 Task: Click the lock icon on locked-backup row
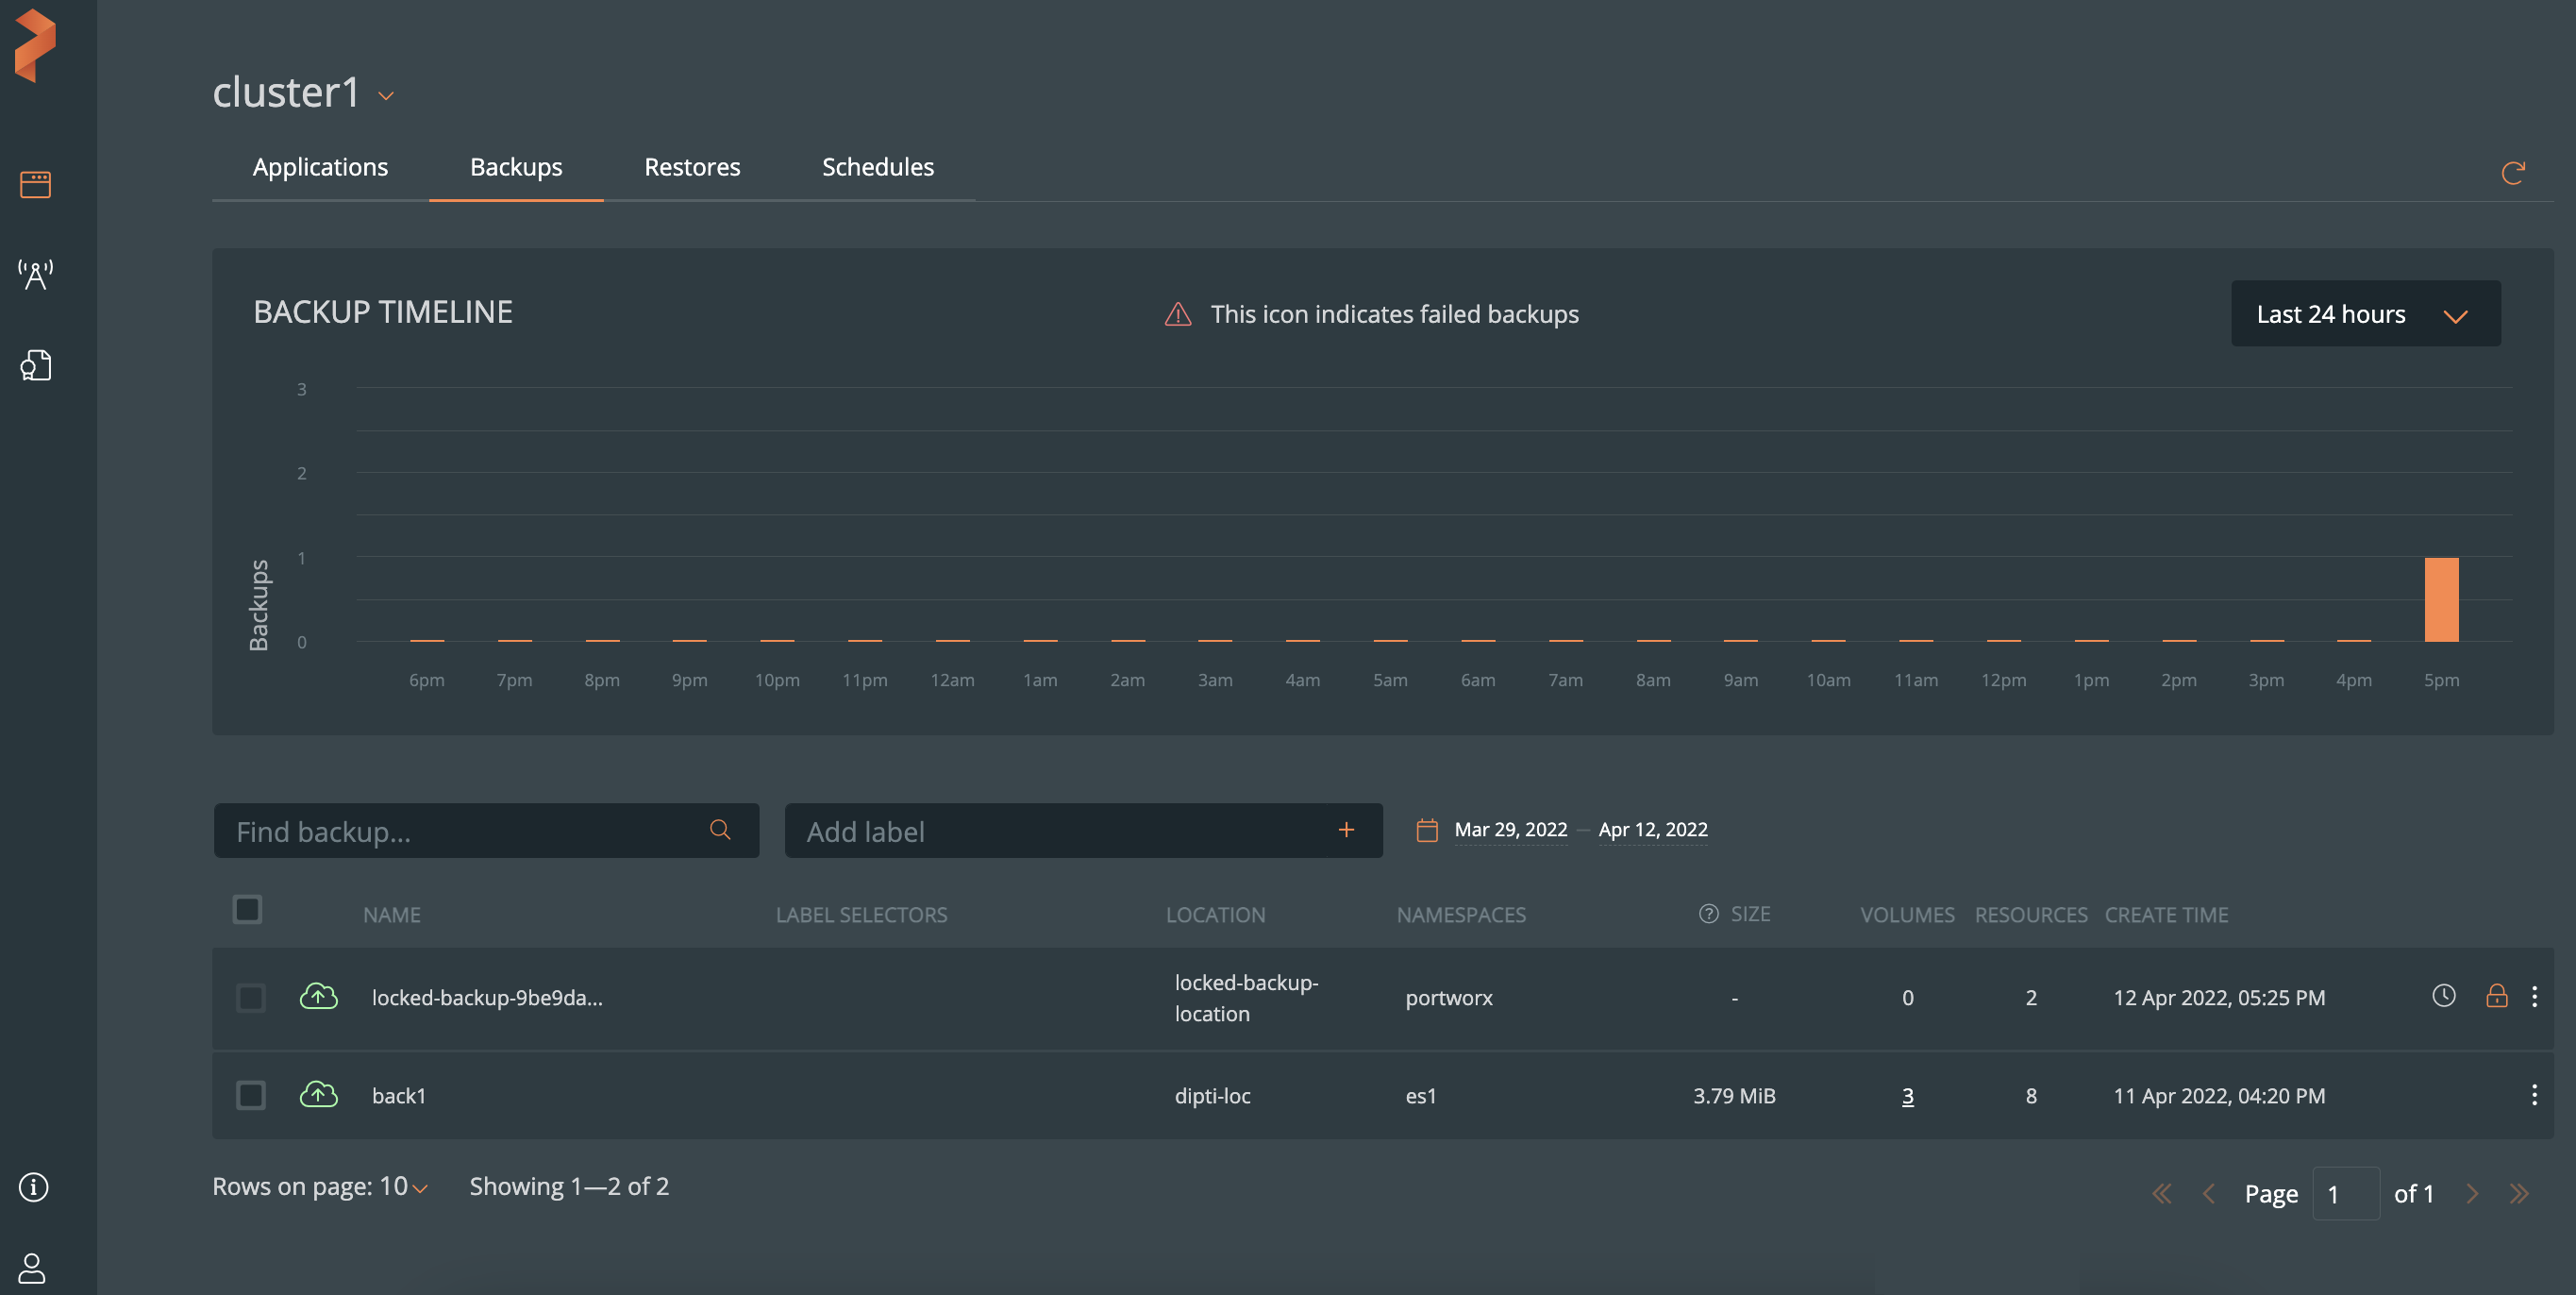coord(2496,996)
